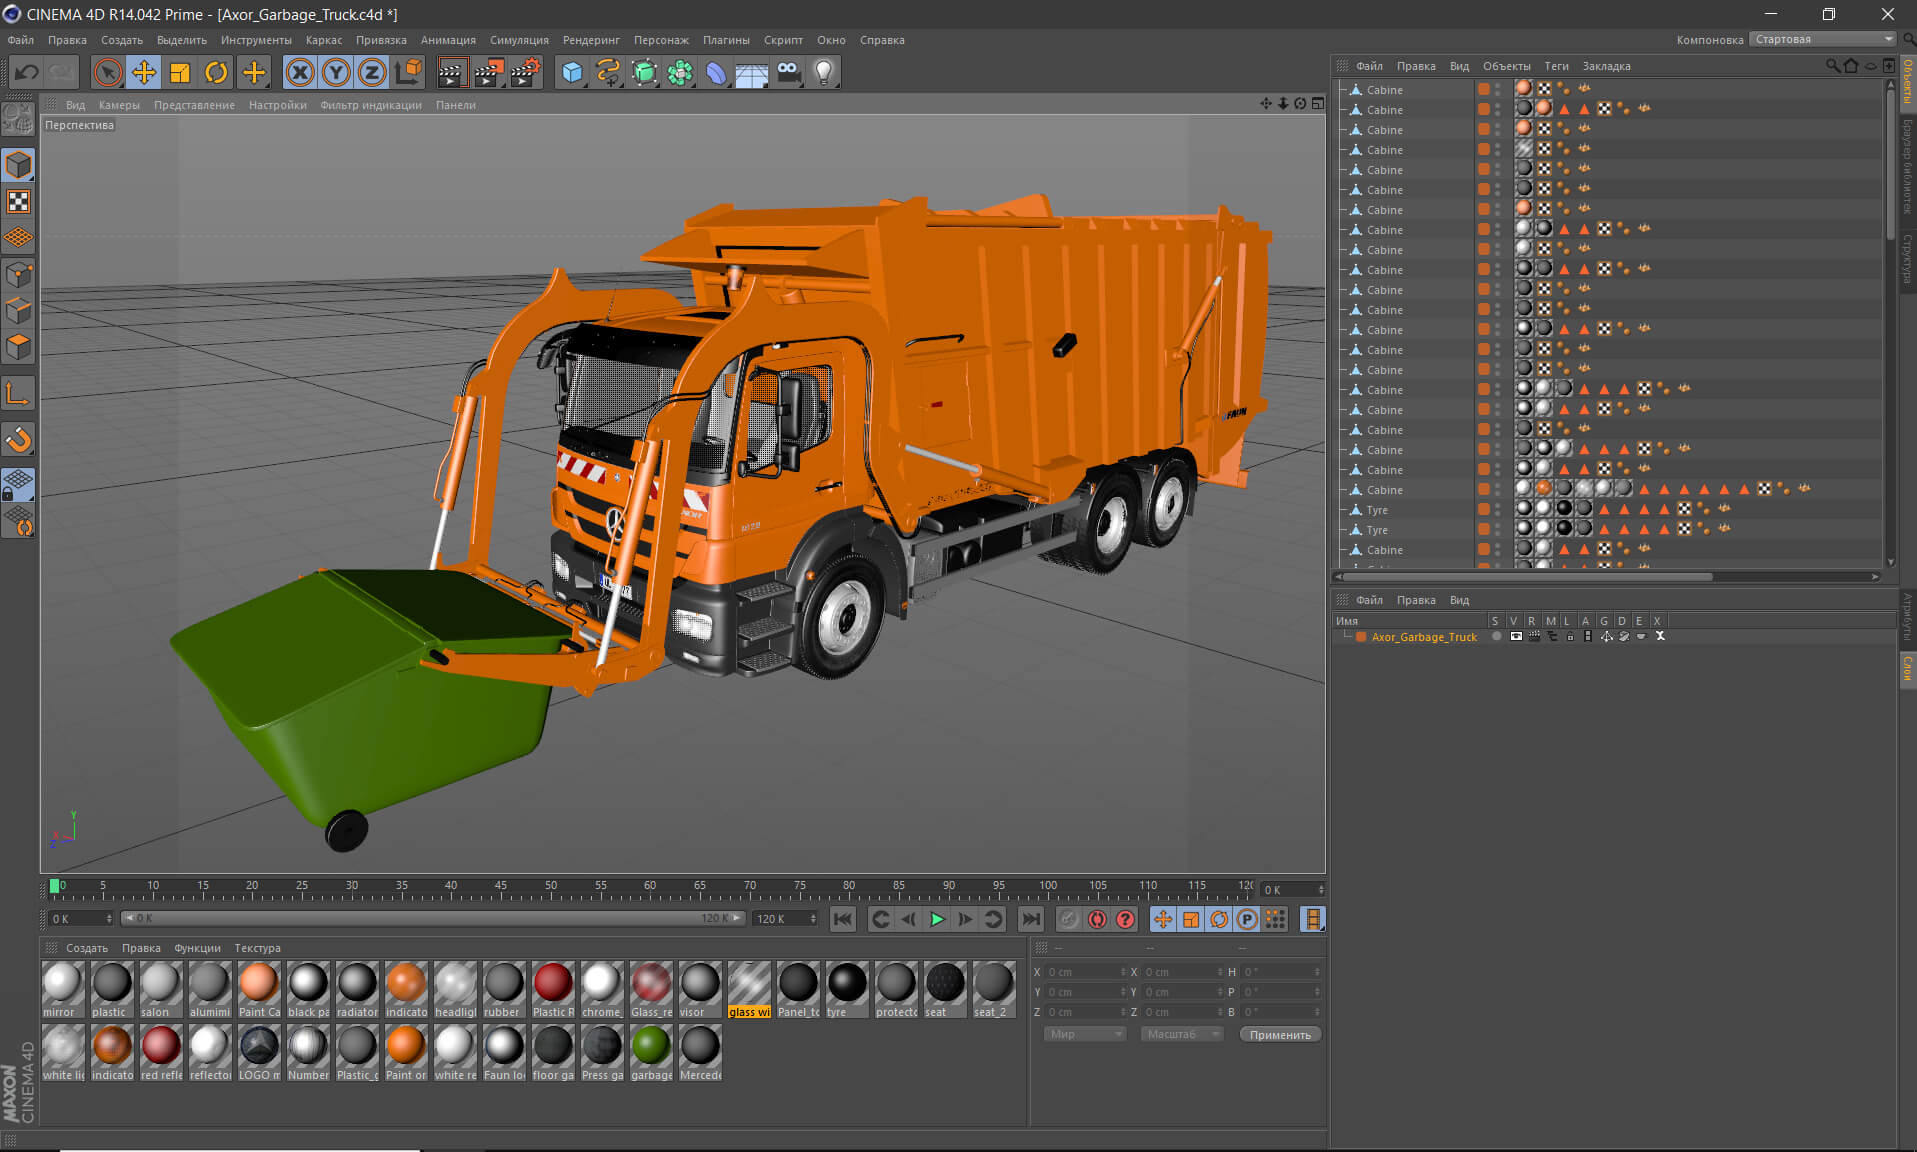
Task: Open the Масштаб dropdown
Action: point(1181,1034)
